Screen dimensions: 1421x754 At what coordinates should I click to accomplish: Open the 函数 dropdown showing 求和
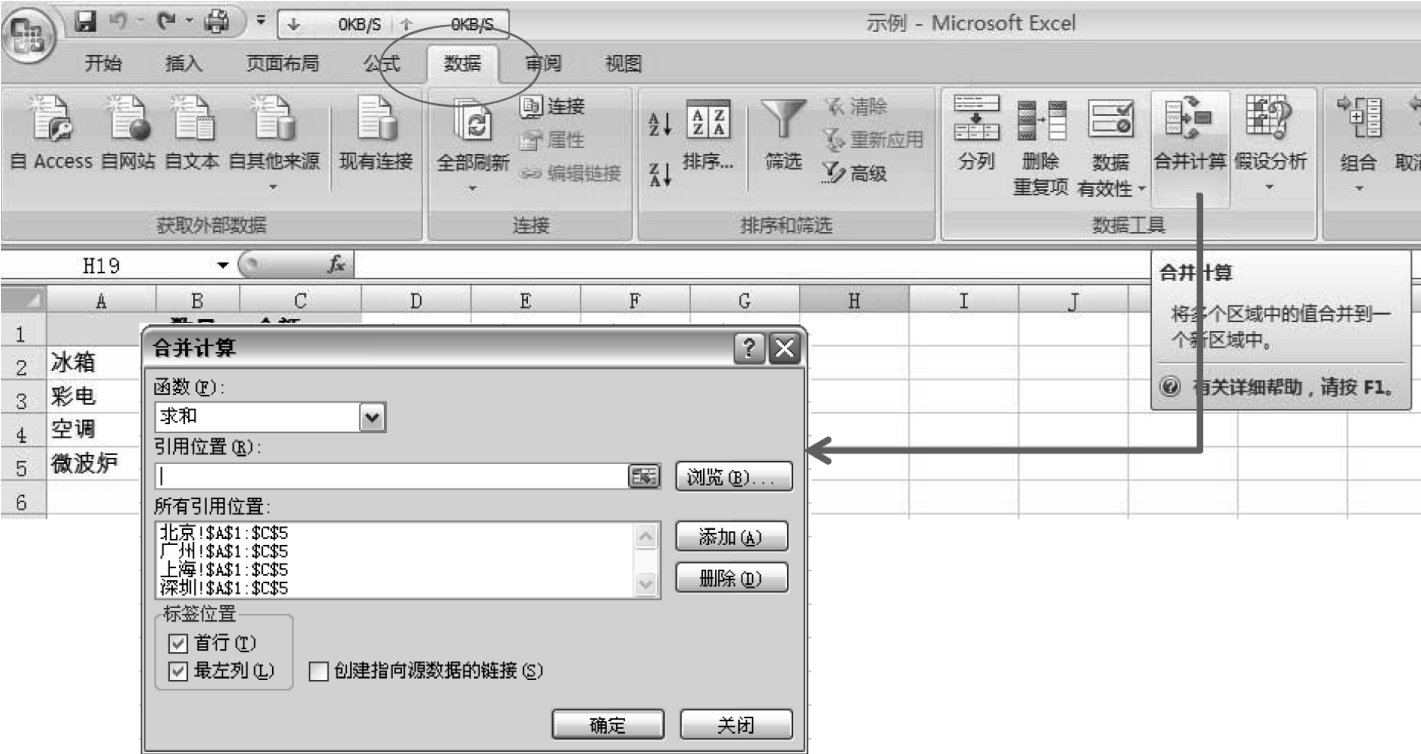tap(374, 416)
